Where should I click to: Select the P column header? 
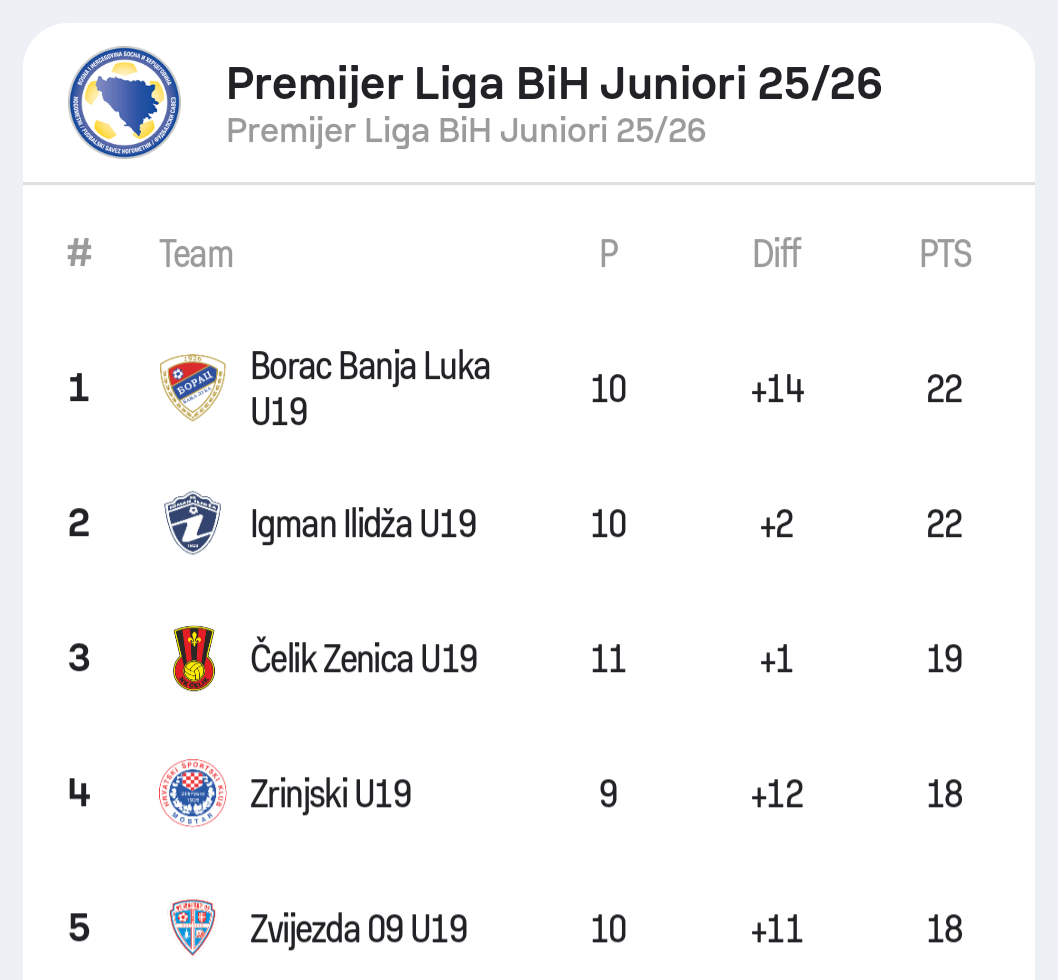(x=607, y=254)
